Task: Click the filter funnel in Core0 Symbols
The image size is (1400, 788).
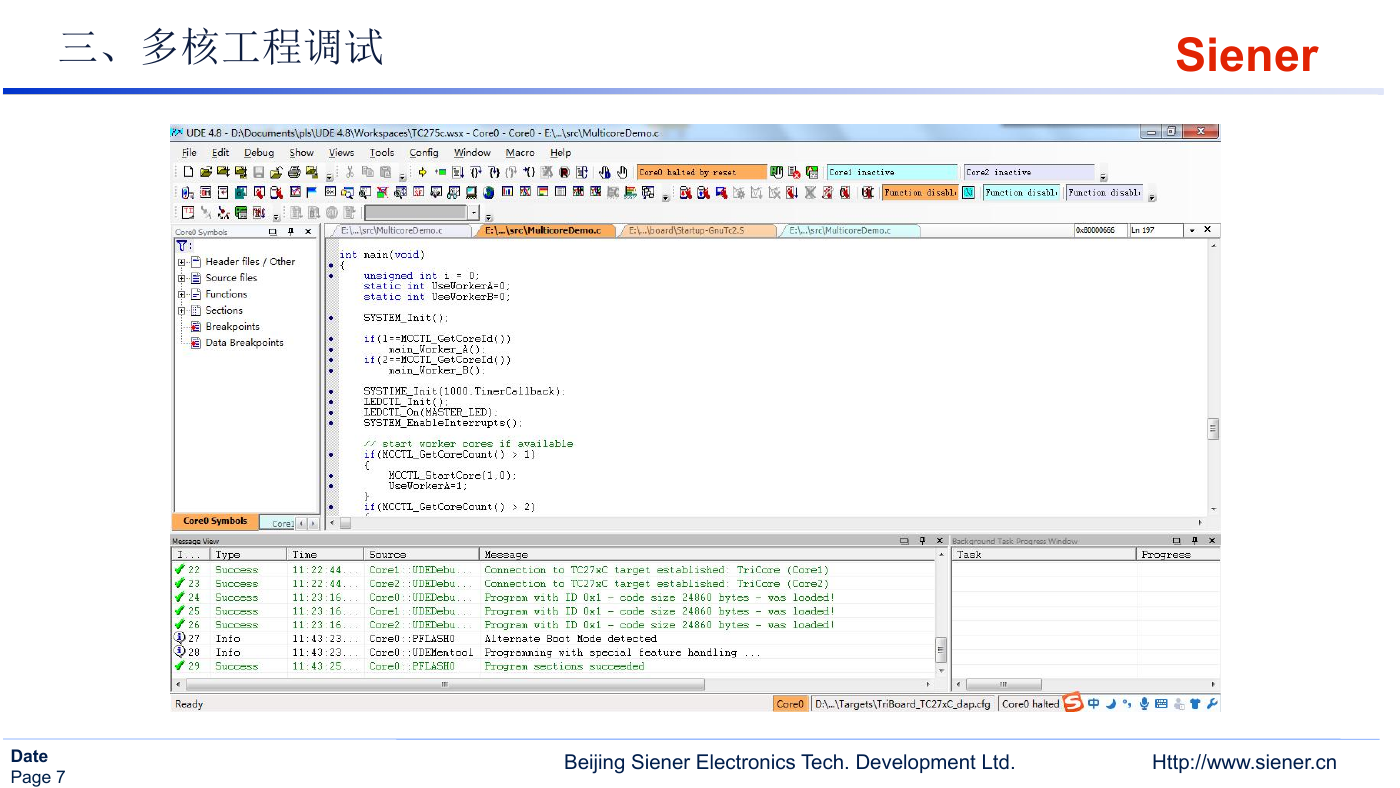Action: tap(183, 245)
